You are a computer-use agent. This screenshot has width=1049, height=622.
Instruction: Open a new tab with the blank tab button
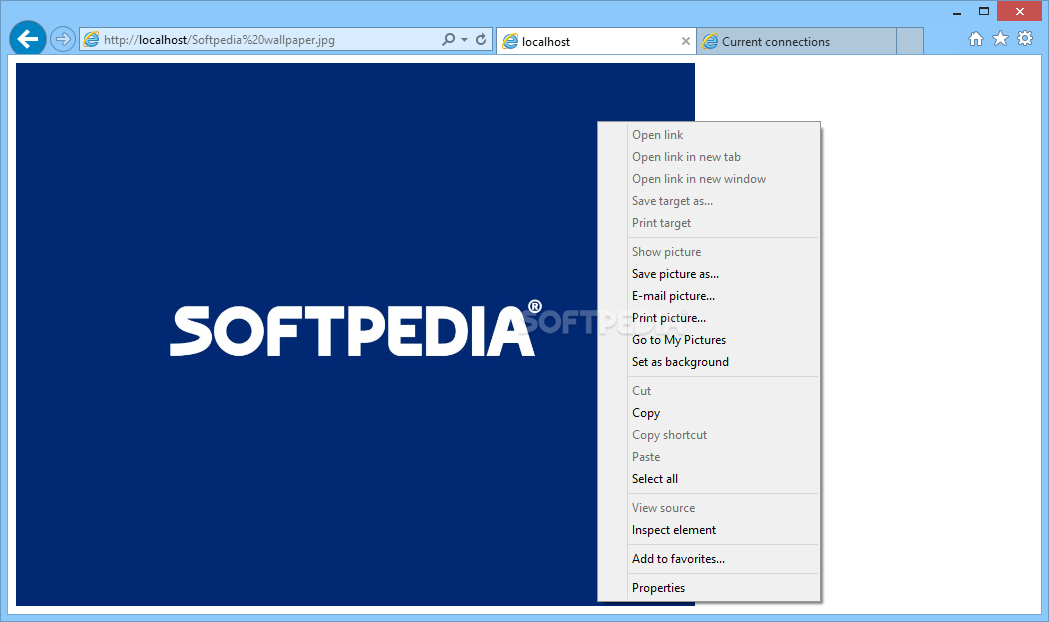[x=910, y=41]
